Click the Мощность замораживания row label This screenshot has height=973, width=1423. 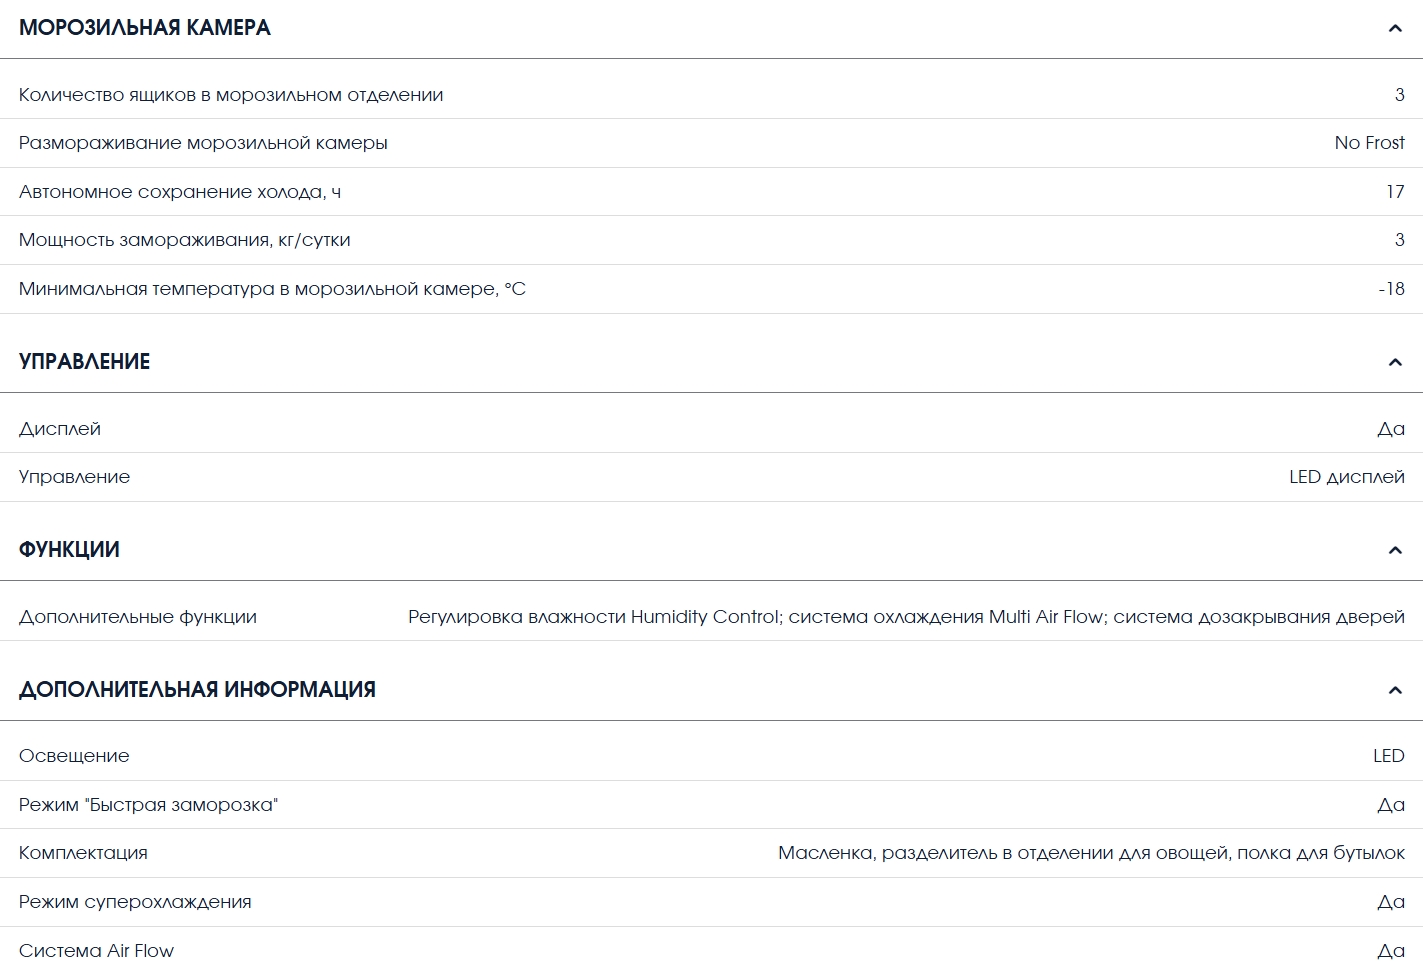pos(185,240)
